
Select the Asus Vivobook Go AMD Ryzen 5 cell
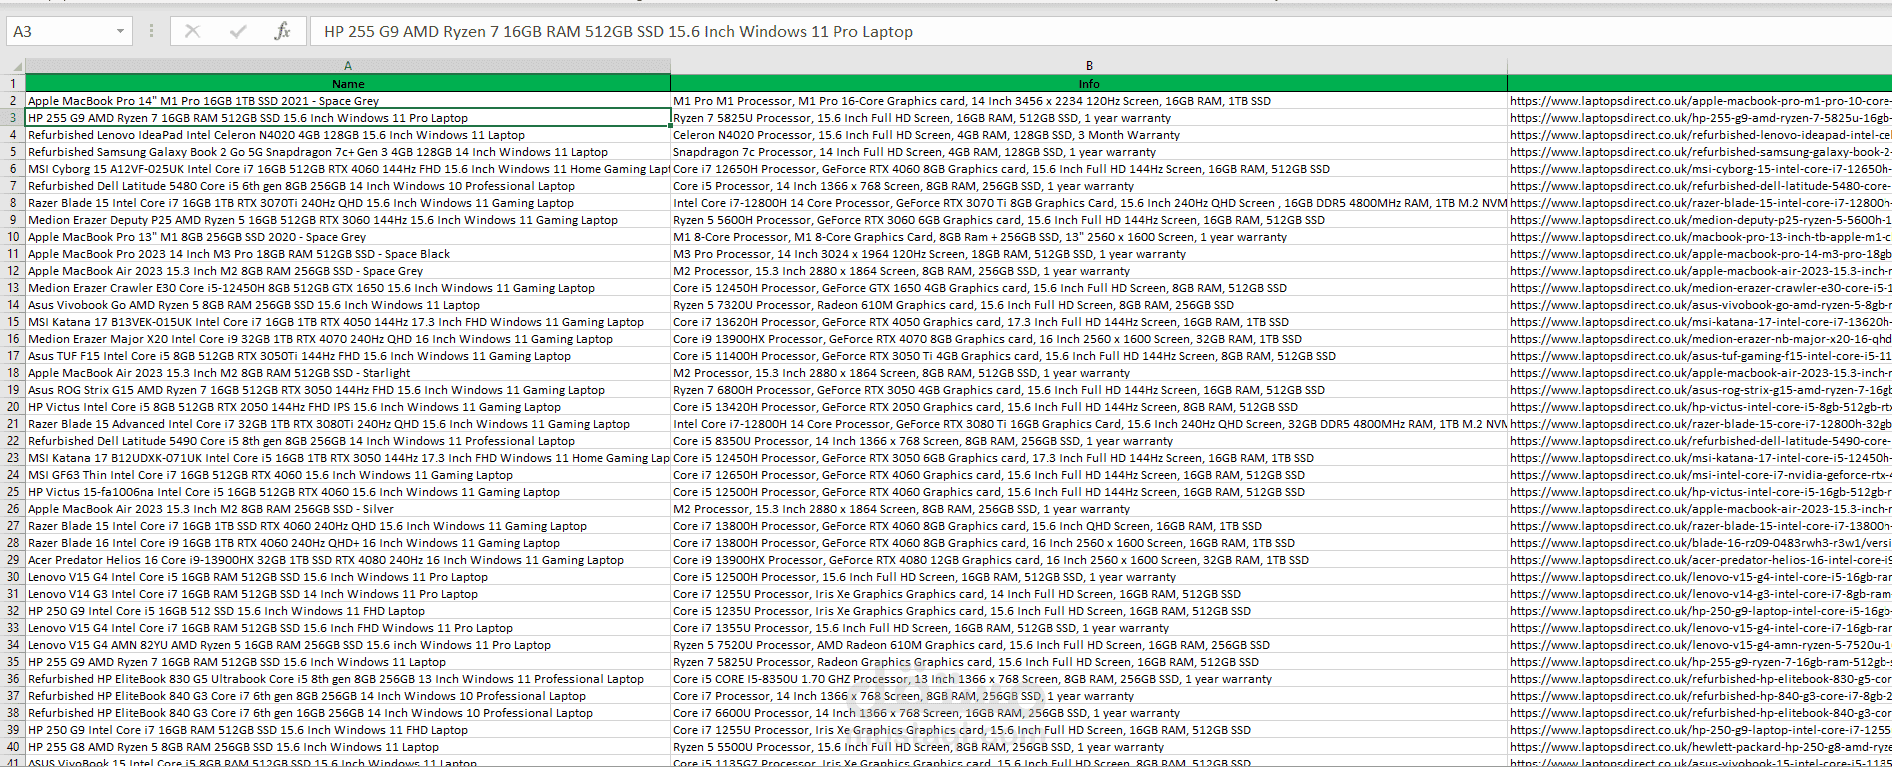[x=348, y=305]
